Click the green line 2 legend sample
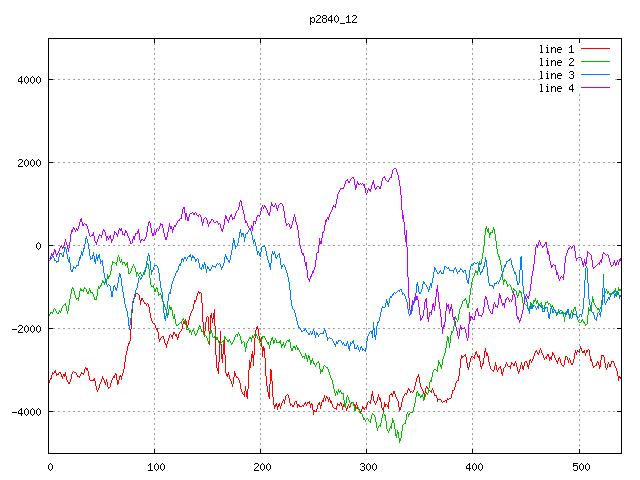This screenshot has width=640, height=480. (595, 62)
